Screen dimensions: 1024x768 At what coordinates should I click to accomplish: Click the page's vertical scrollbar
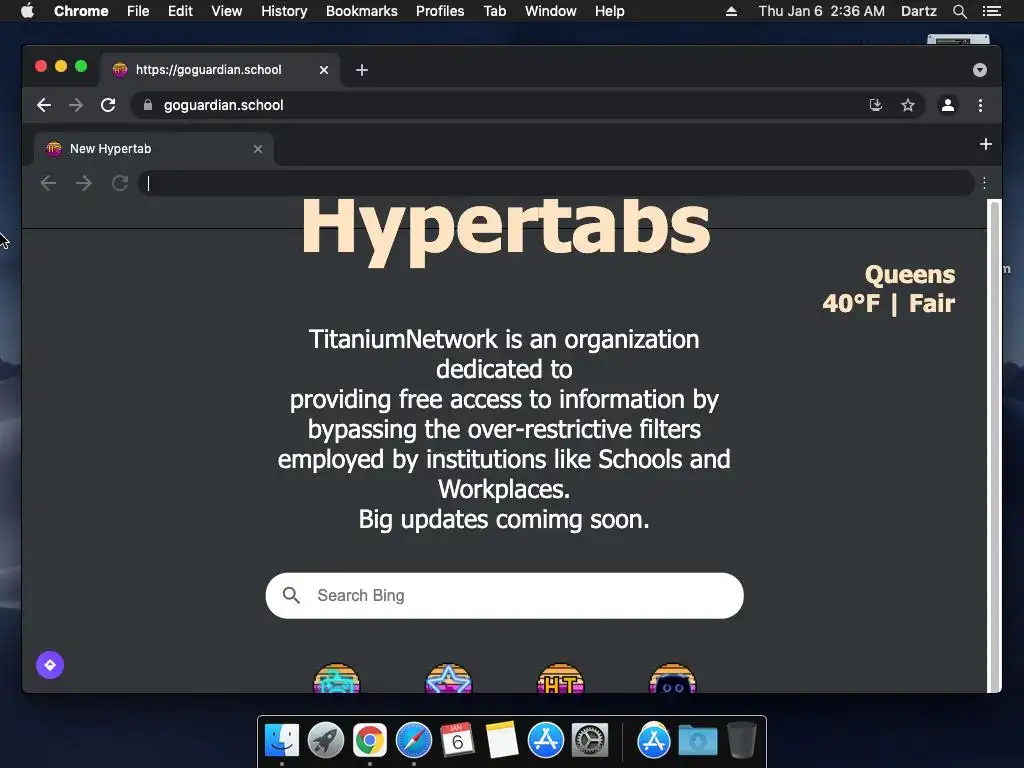pos(995,446)
